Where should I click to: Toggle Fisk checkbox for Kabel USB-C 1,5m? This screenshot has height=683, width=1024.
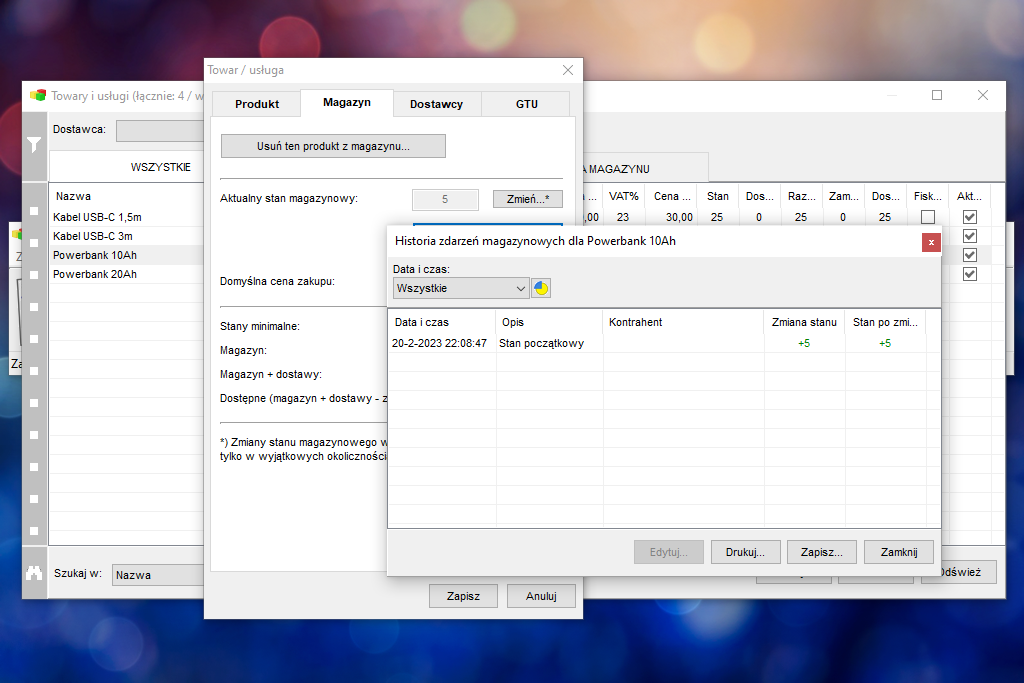[x=927, y=217]
